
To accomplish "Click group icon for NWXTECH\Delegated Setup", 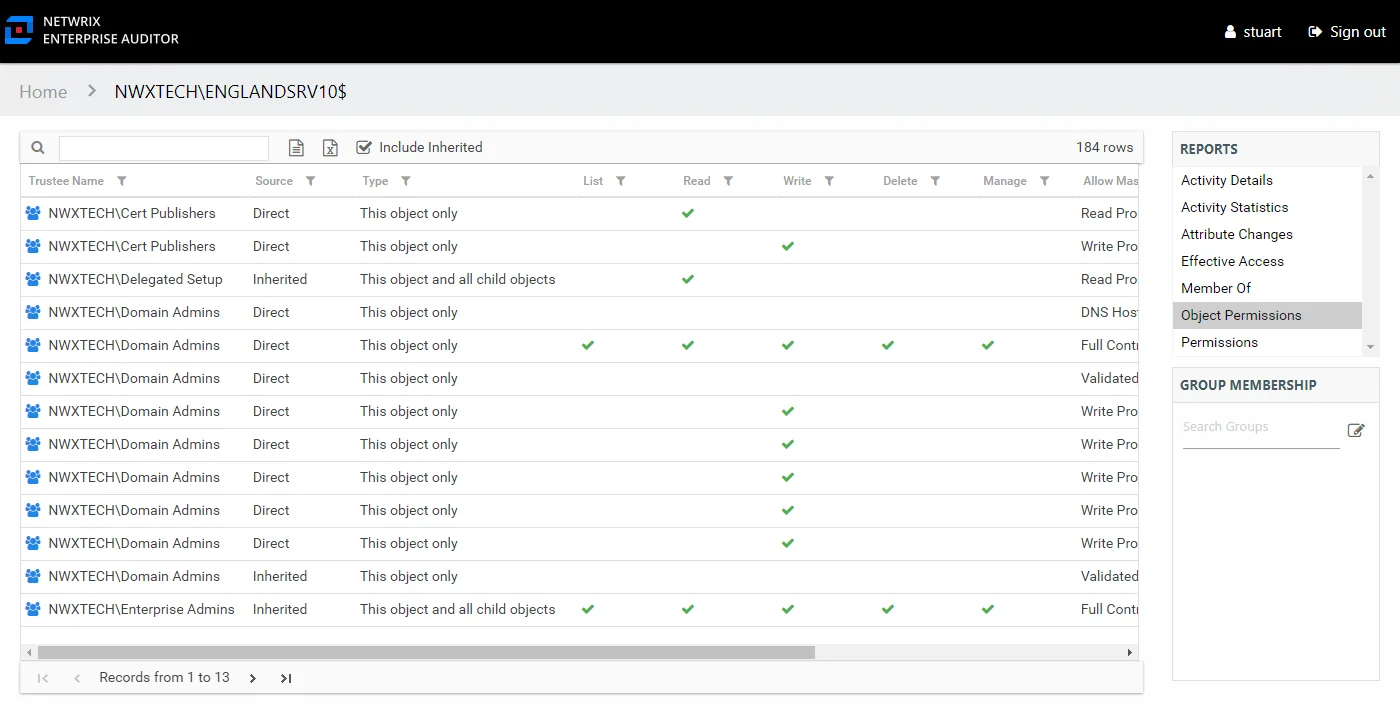I will coord(33,279).
